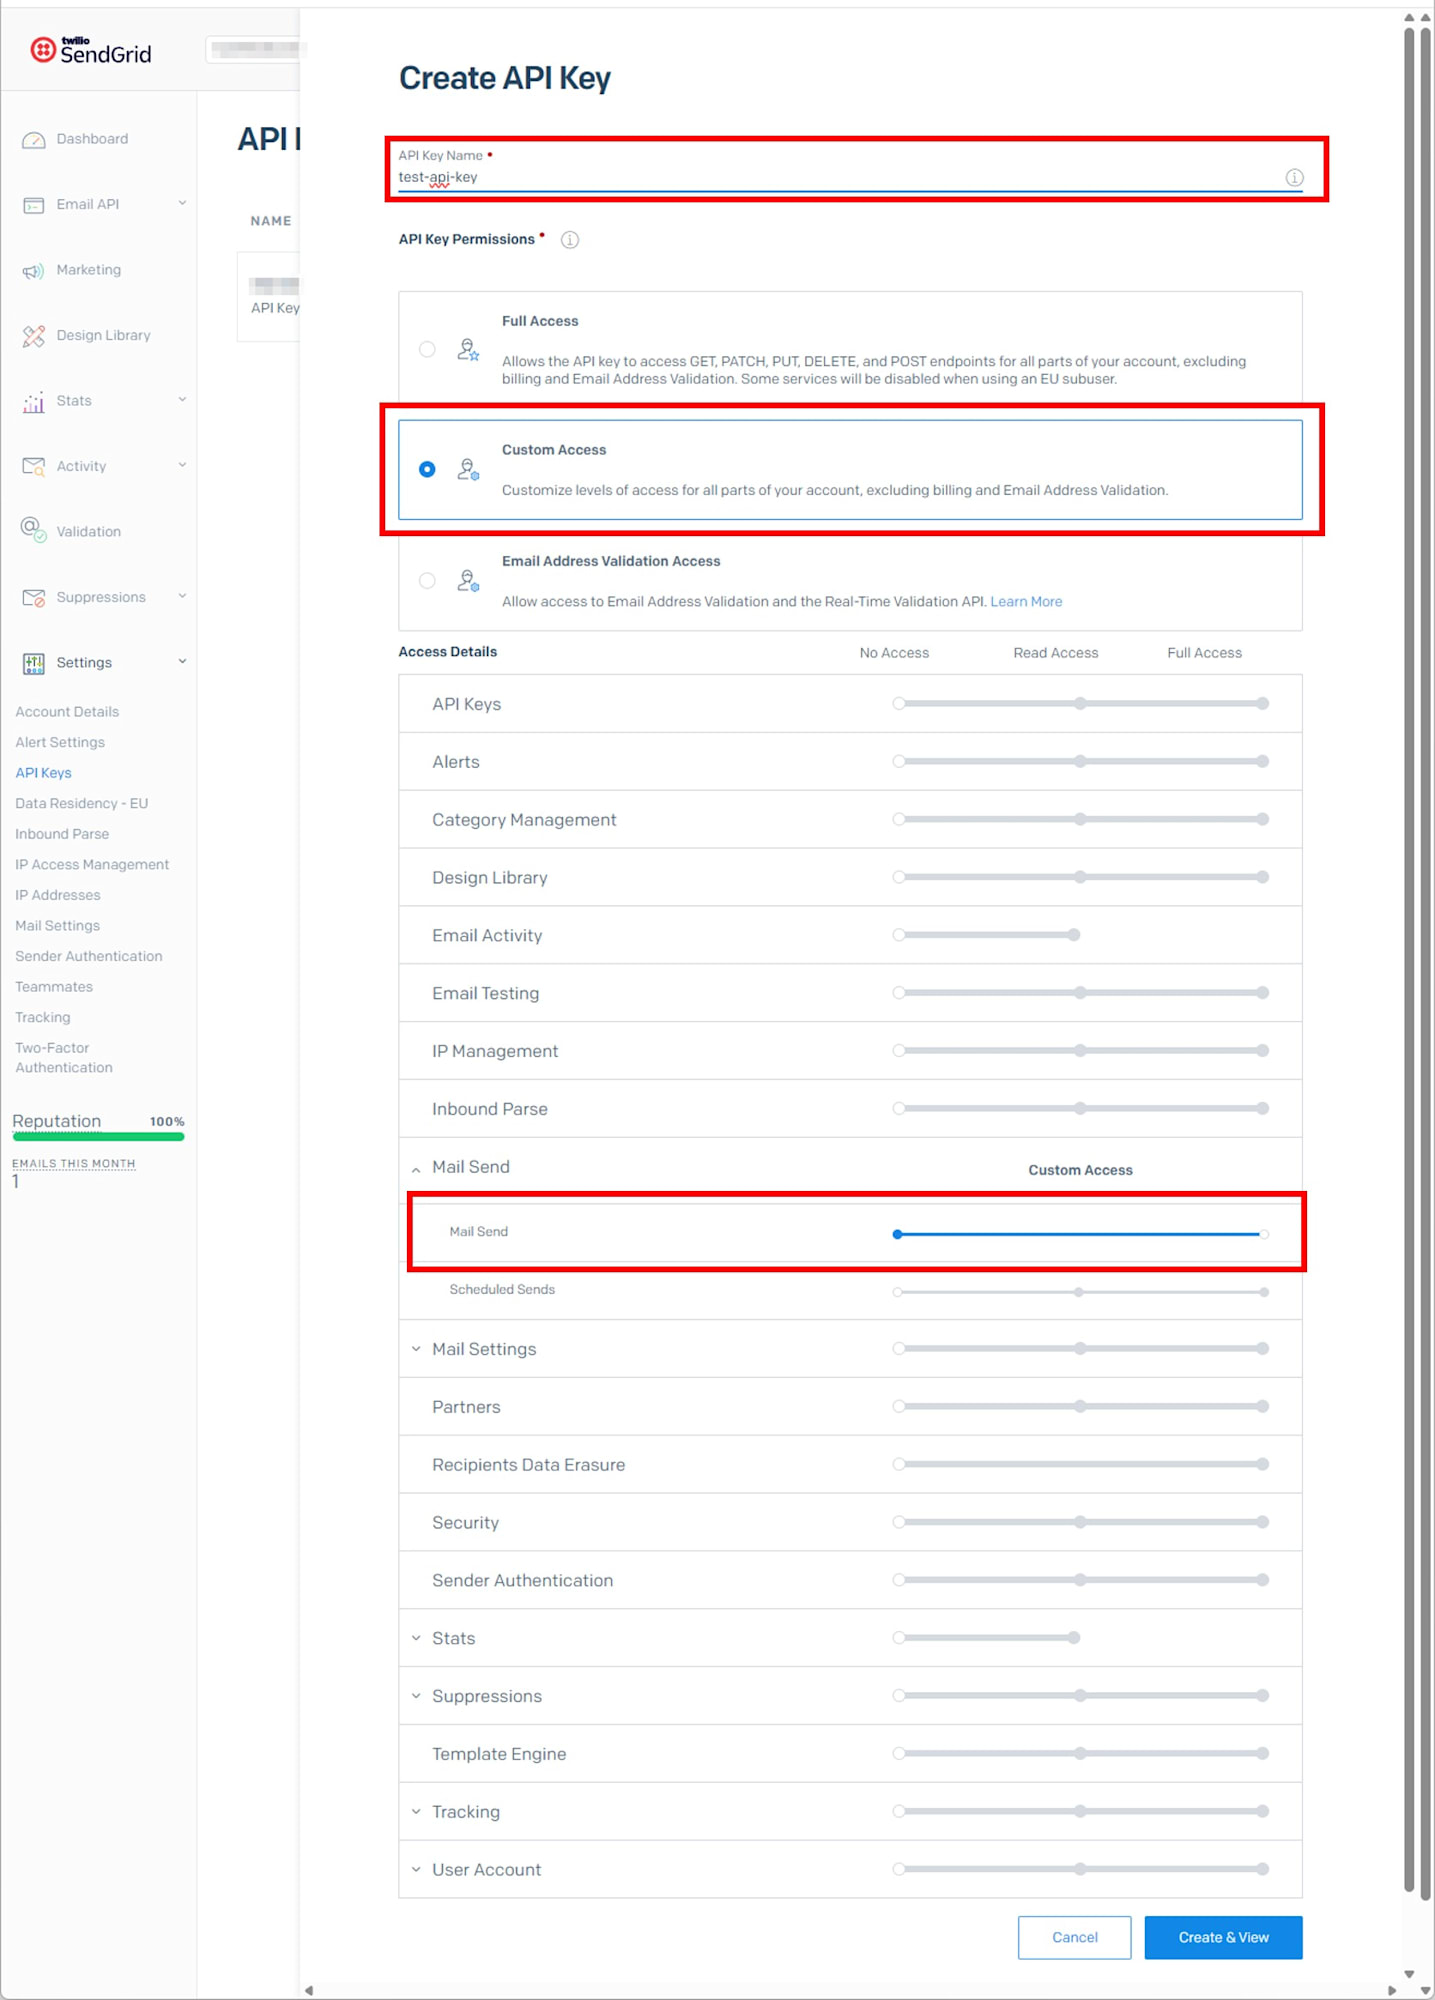Expand the Activity sidebar chevron
Screen dimensions: 1435x2000
(x=182, y=465)
